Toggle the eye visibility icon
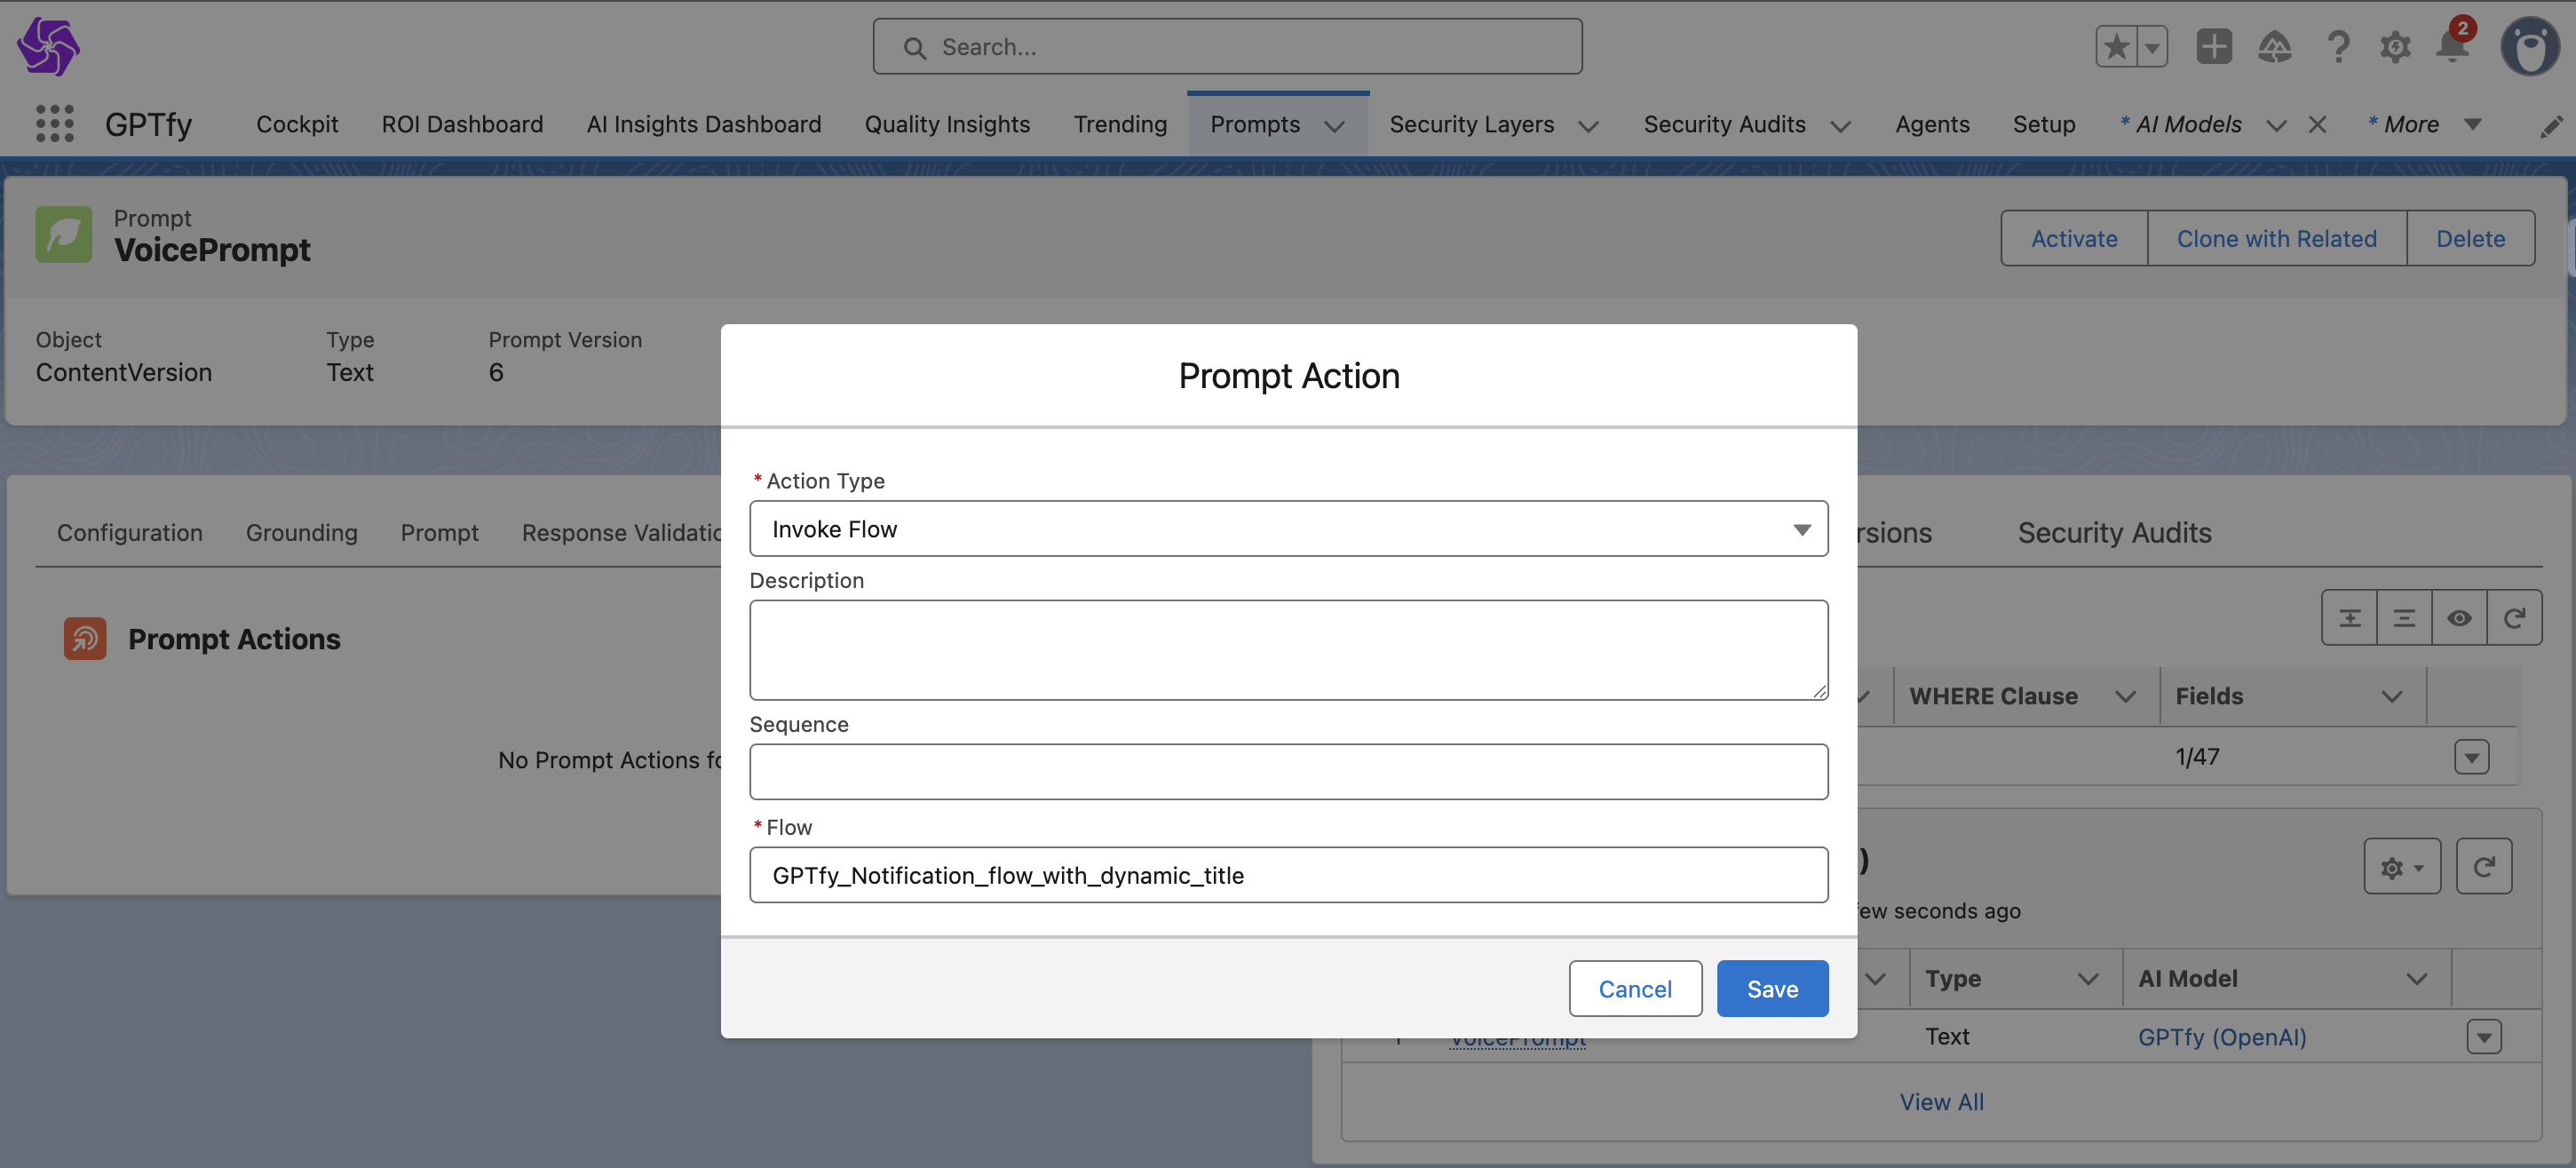 point(2459,618)
